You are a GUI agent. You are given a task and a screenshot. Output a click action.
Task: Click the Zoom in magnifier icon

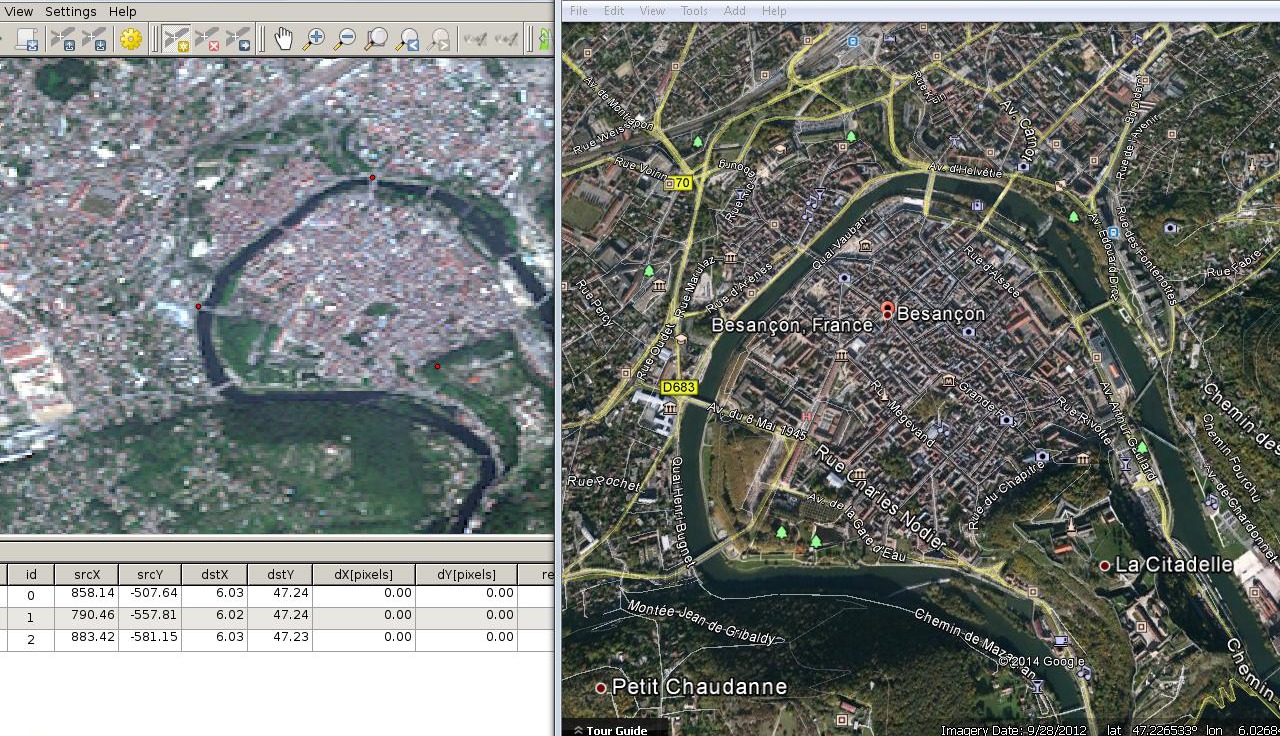tap(314, 40)
